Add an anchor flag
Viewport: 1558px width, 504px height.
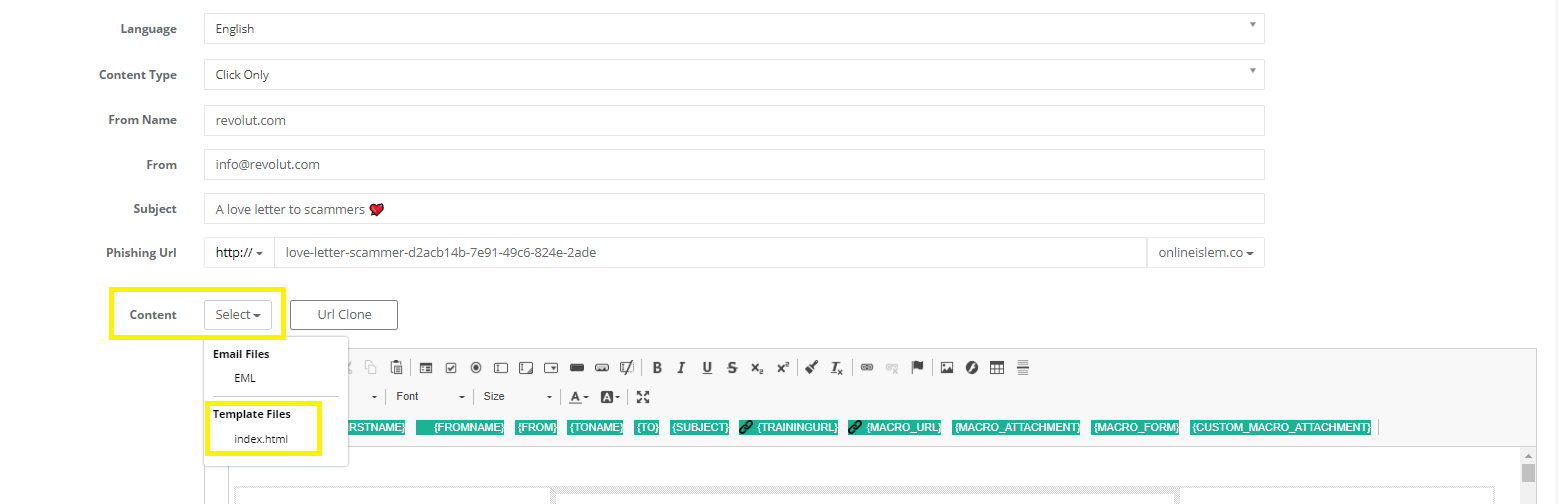(917, 367)
